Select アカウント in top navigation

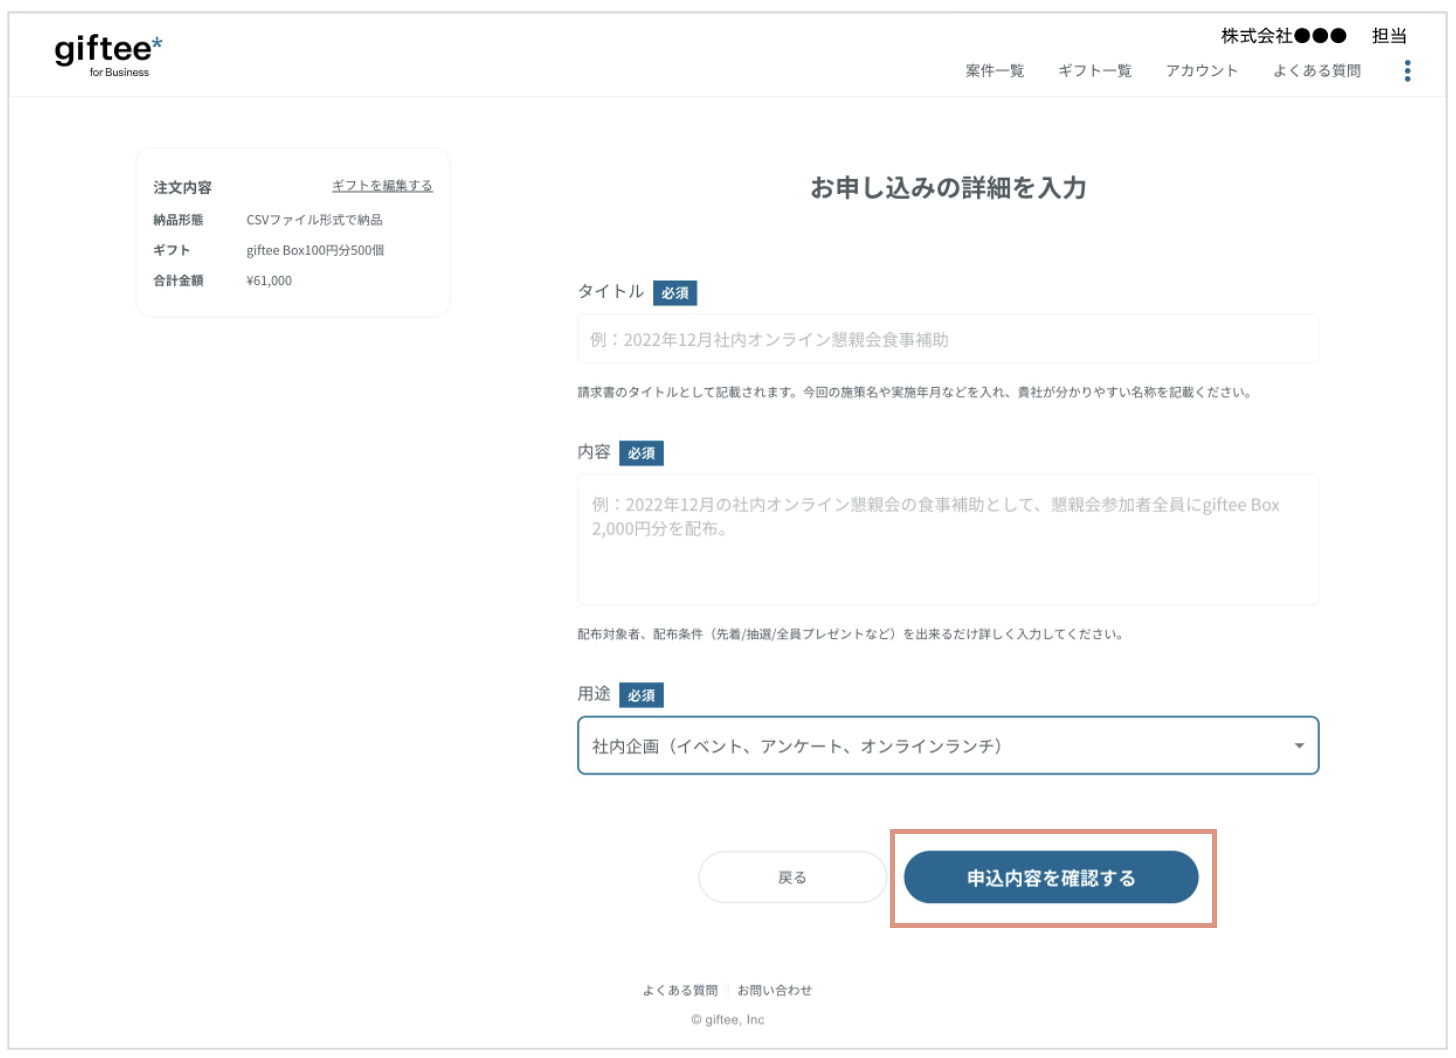tap(1201, 71)
